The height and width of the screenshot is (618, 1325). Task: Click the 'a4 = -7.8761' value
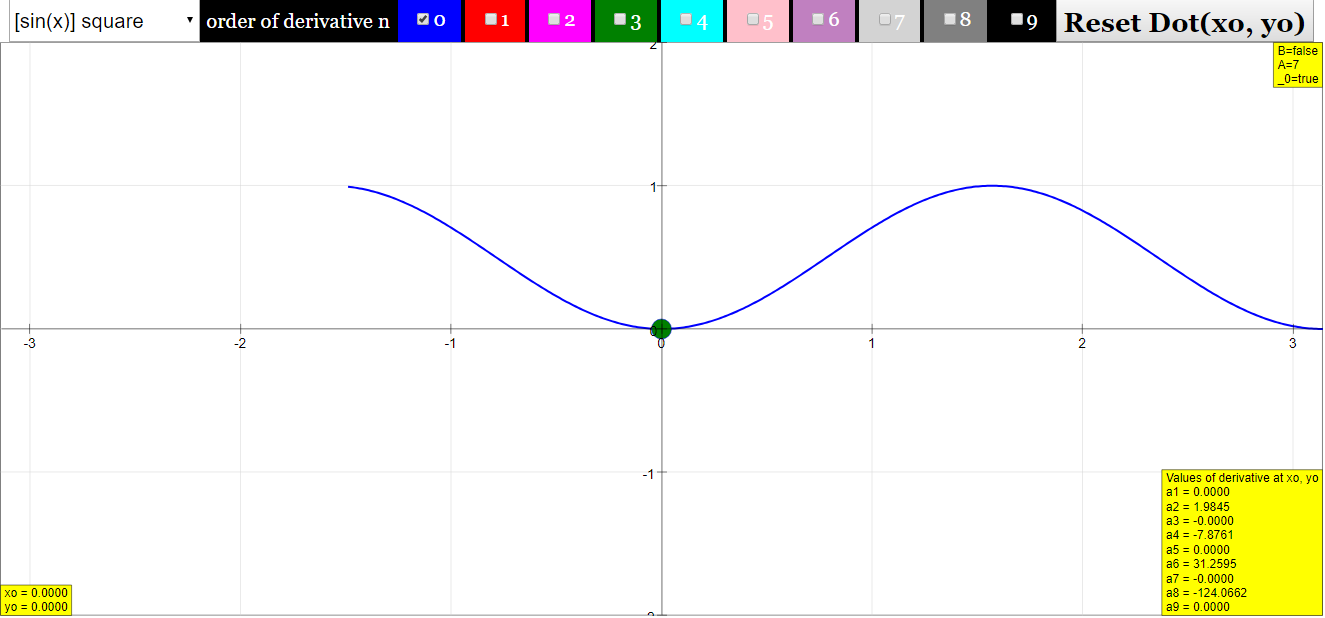click(1200, 535)
